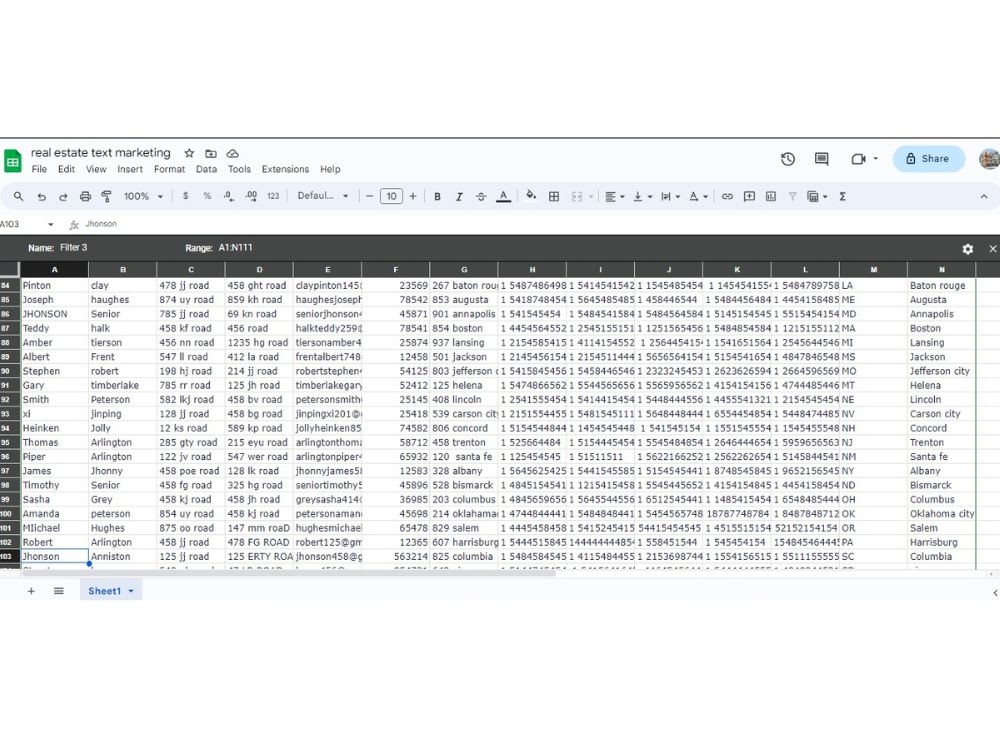1000x750 pixels.
Task: Click the horizontal scrollbar
Action: click(288, 573)
